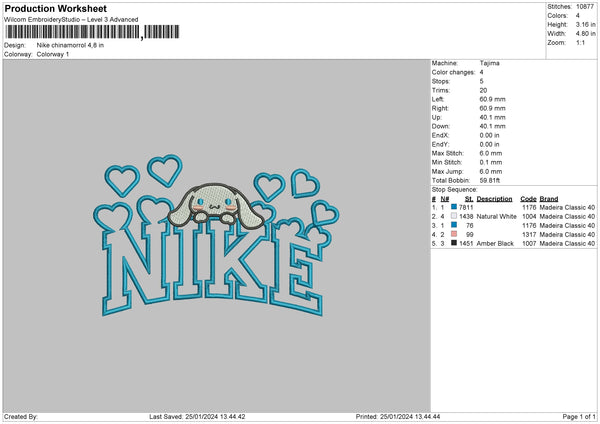The height and width of the screenshot is (424, 600).
Task: Click the Max Jump value 6.0 mm
Action: pos(491,171)
